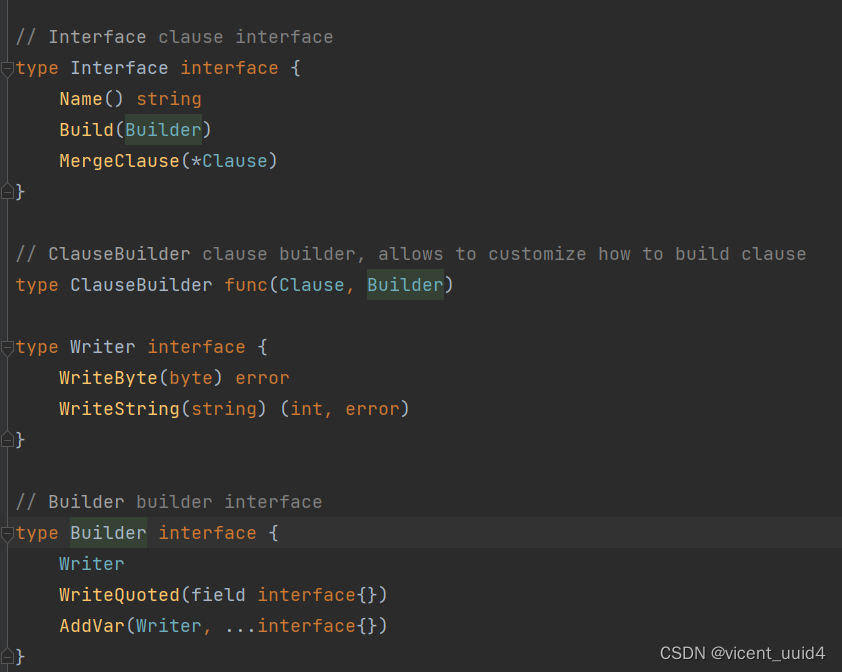842x672 pixels.
Task: Click Writer in 'type Writer interface'
Action: [103, 347]
